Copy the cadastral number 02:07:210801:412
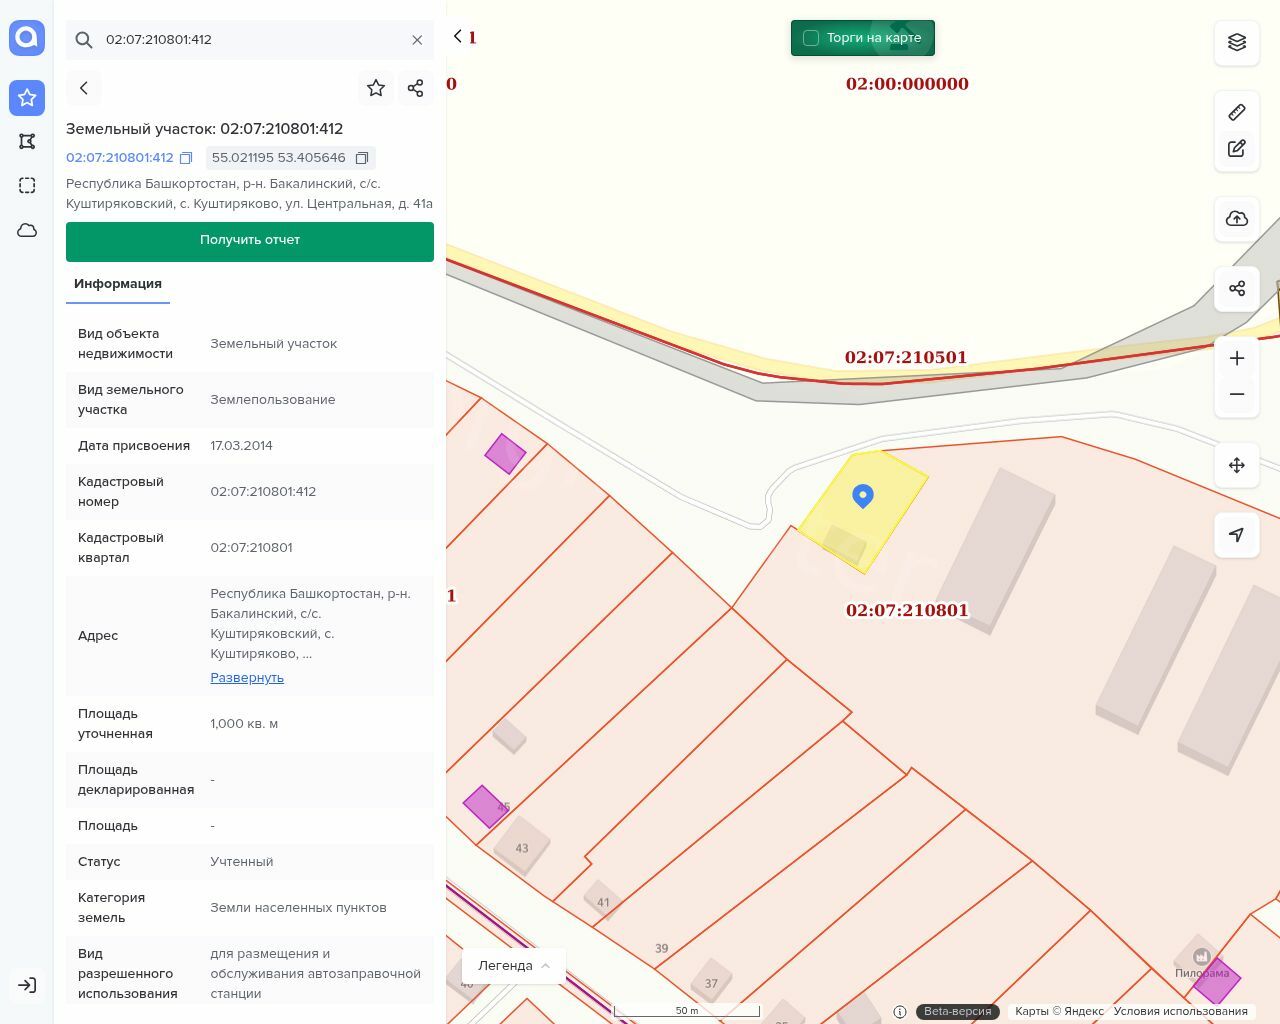Image resolution: width=1280 pixels, height=1024 pixels. tap(186, 158)
